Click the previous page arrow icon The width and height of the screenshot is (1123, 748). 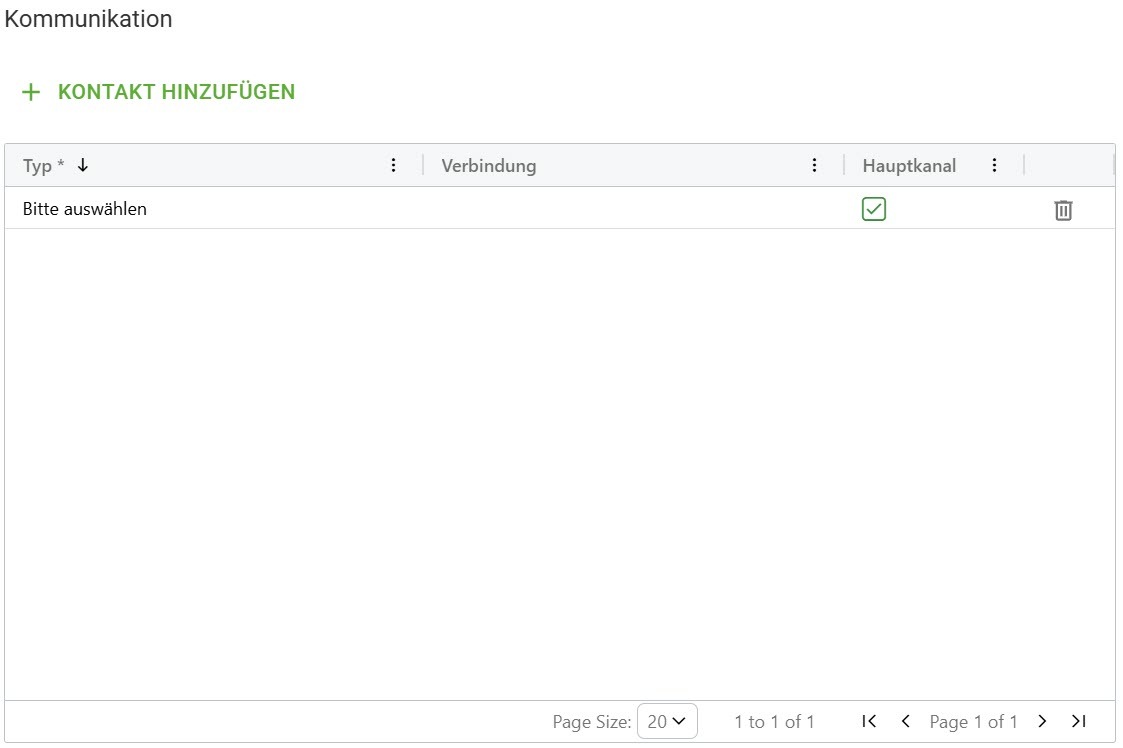[x=905, y=721]
